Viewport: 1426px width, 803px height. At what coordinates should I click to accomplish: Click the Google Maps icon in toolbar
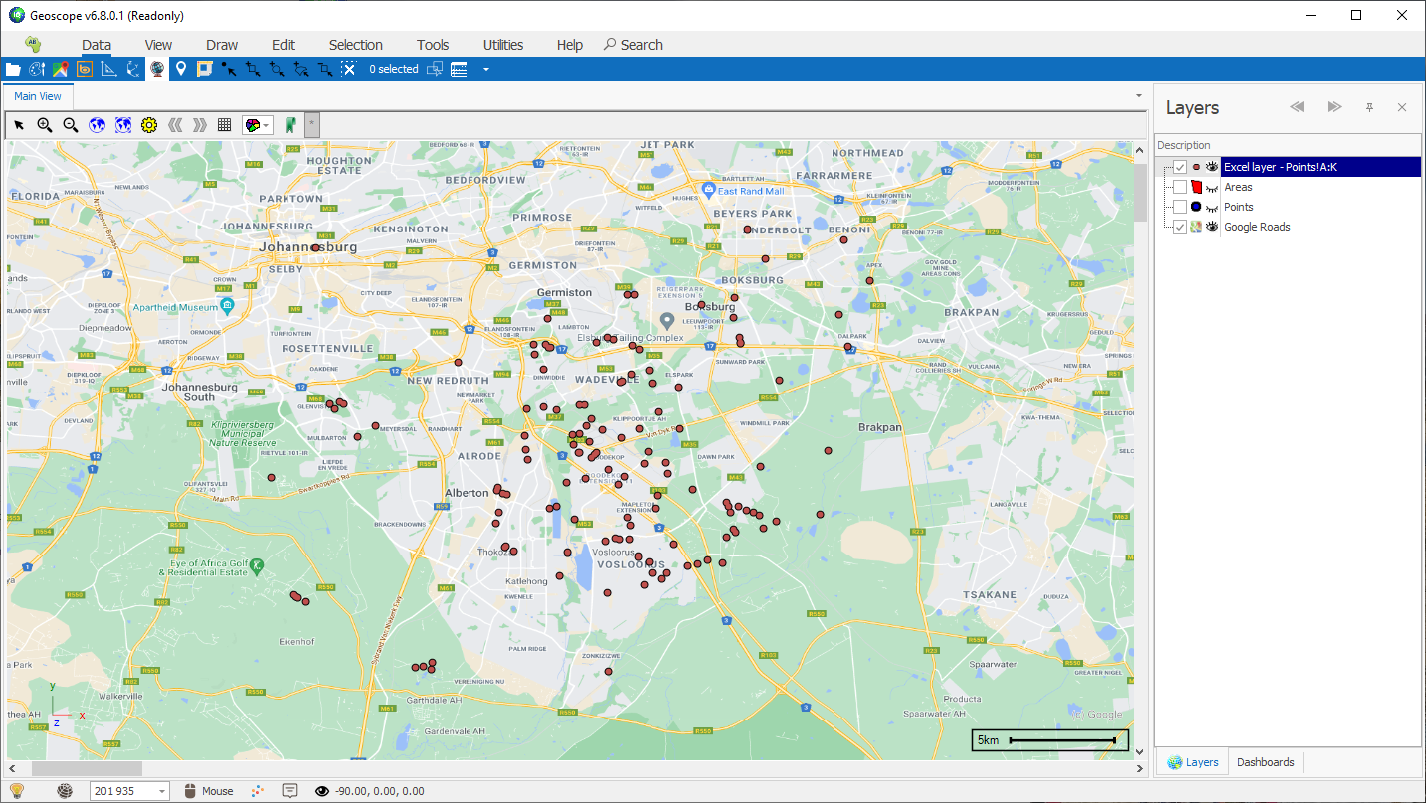click(61, 69)
